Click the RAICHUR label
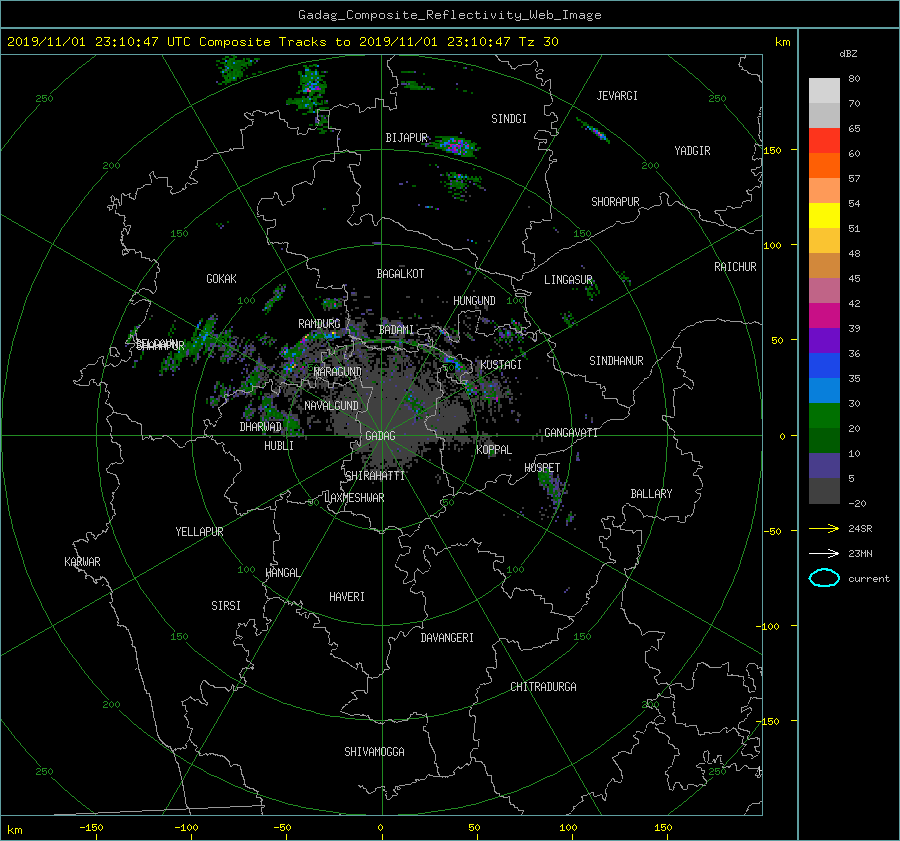The height and width of the screenshot is (841, 900). click(735, 267)
